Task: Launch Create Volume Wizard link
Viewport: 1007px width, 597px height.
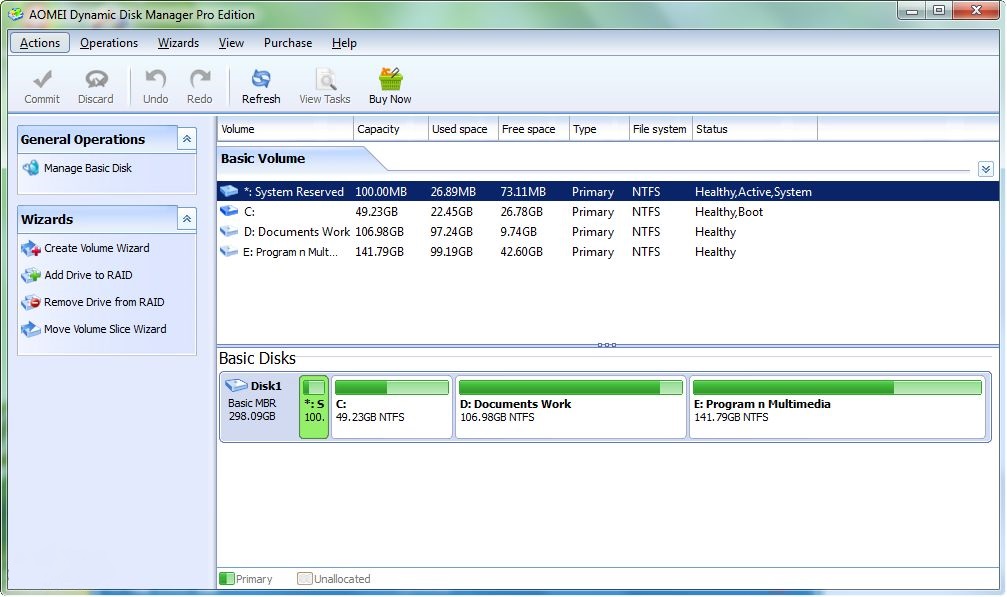Action: 97,248
